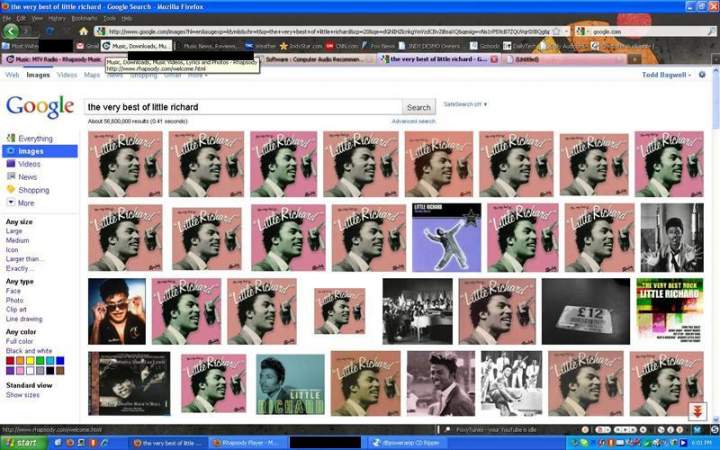The image size is (720, 450).
Task: Switch to the Software: Computer Audio tab
Action: pyautogui.click(x=318, y=59)
